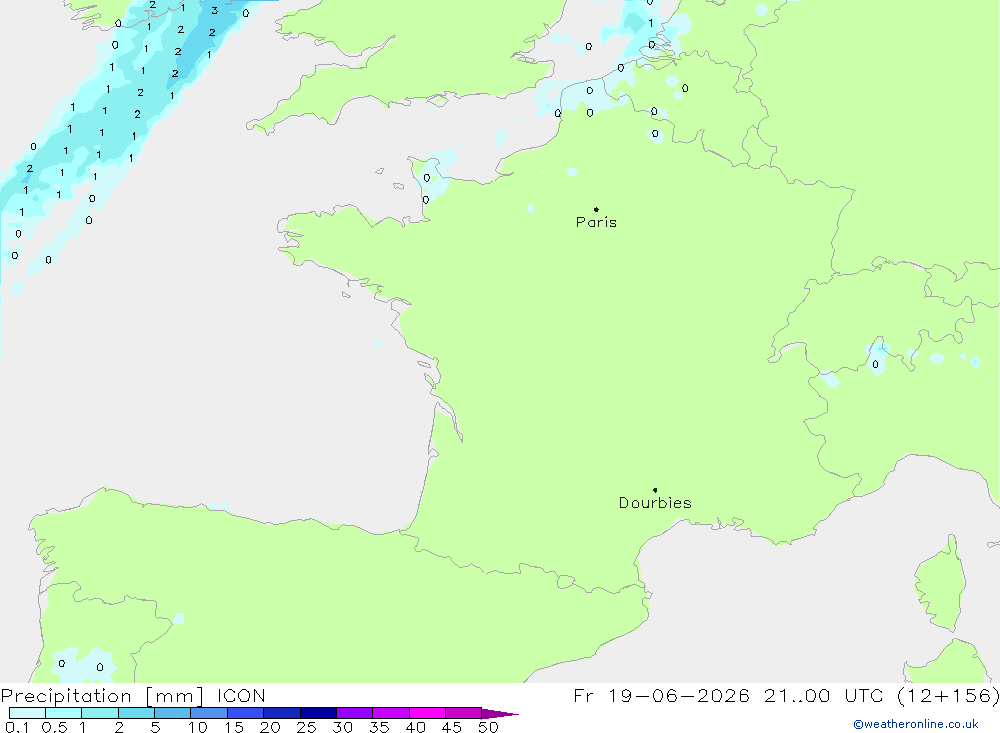Click the Dourbies location dot marker
Screen dimensions: 1000x733
(x=655, y=490)
